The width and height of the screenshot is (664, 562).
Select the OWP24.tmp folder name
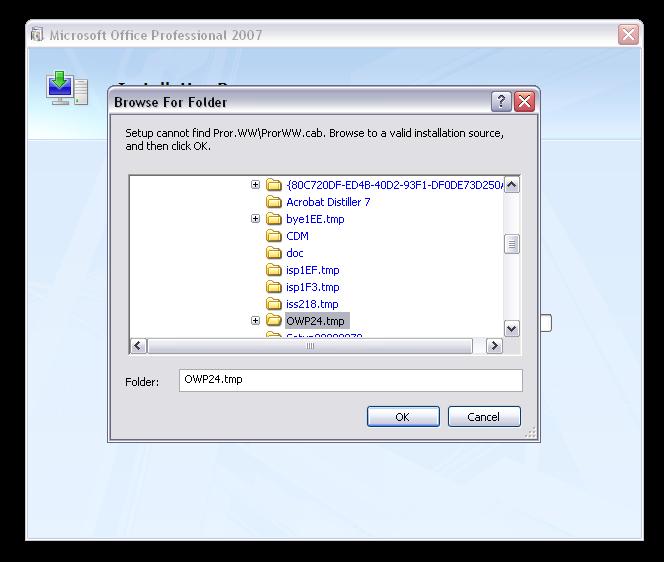pos(315,321)
